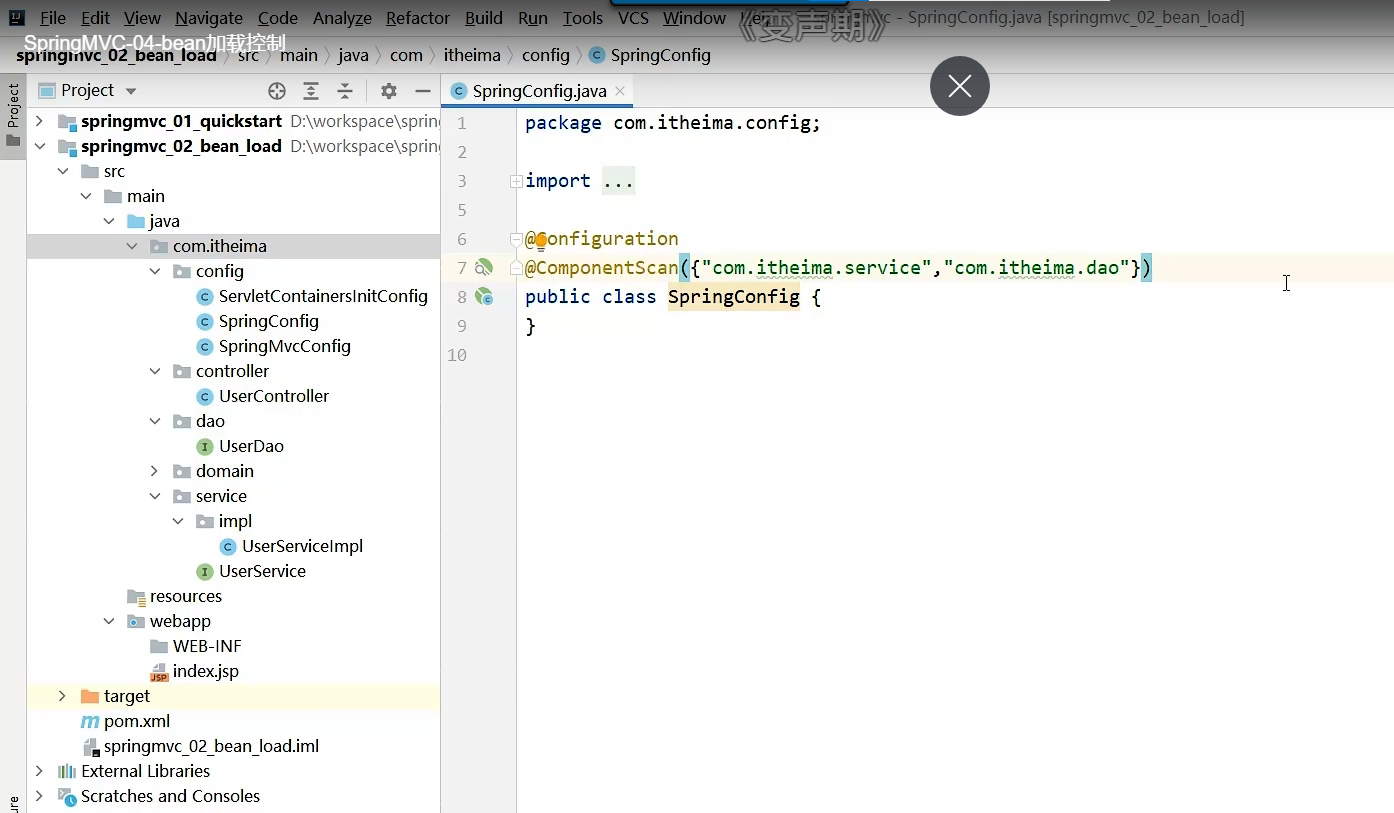Screen dimensions: 1394x813
Task: Select UserDao interface
Action: (251, 446)
